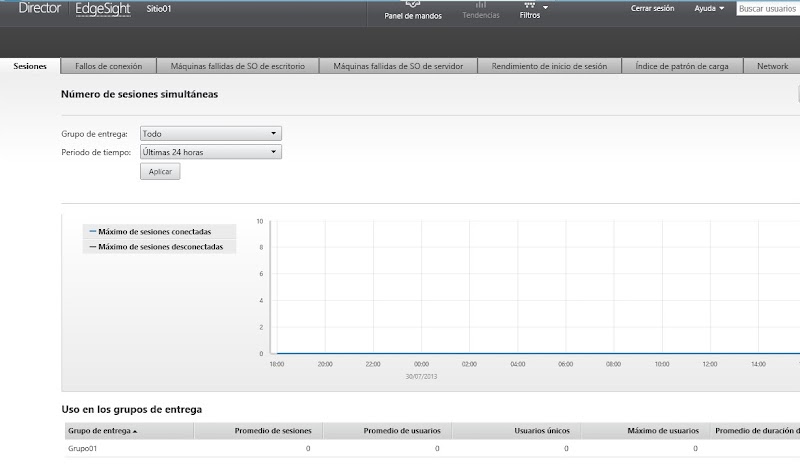Click the 12:00 time axis label
Image resolution: width=800 pixels, height=471 pixels.
pos(710,364)
